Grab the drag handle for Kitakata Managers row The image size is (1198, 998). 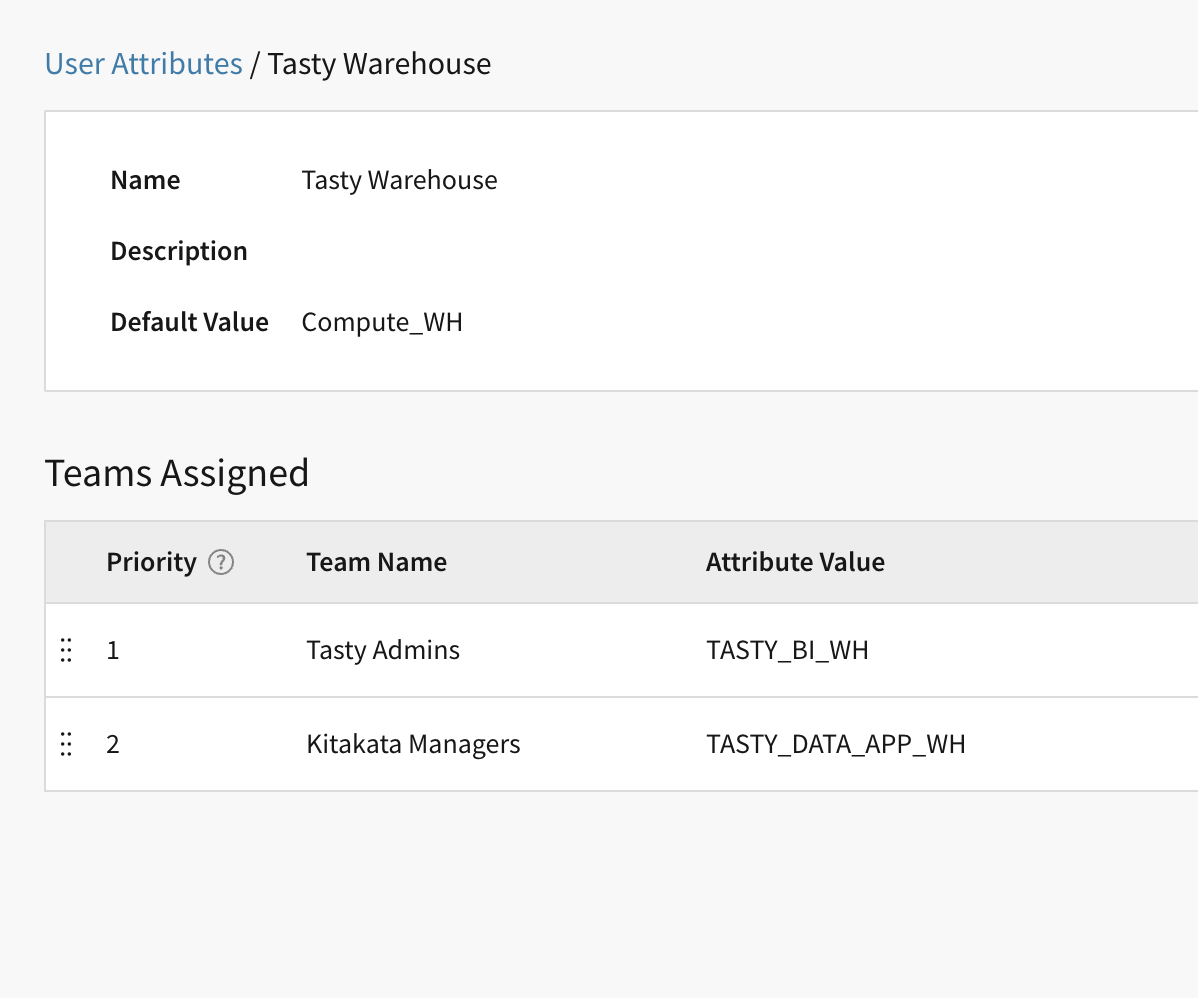pos(66,745)
